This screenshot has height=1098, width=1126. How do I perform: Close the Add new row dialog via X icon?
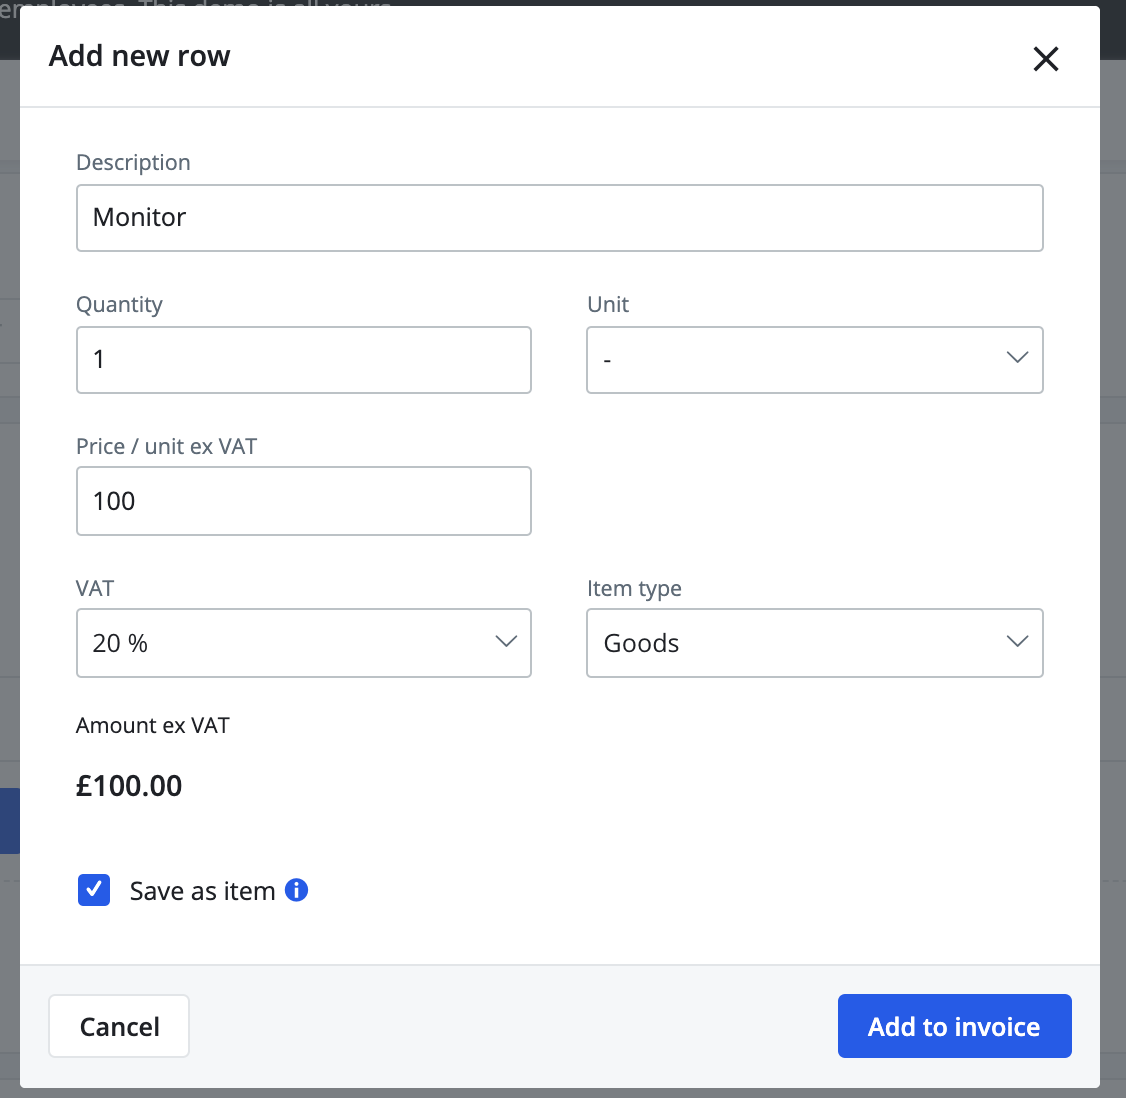point(1046,59)
